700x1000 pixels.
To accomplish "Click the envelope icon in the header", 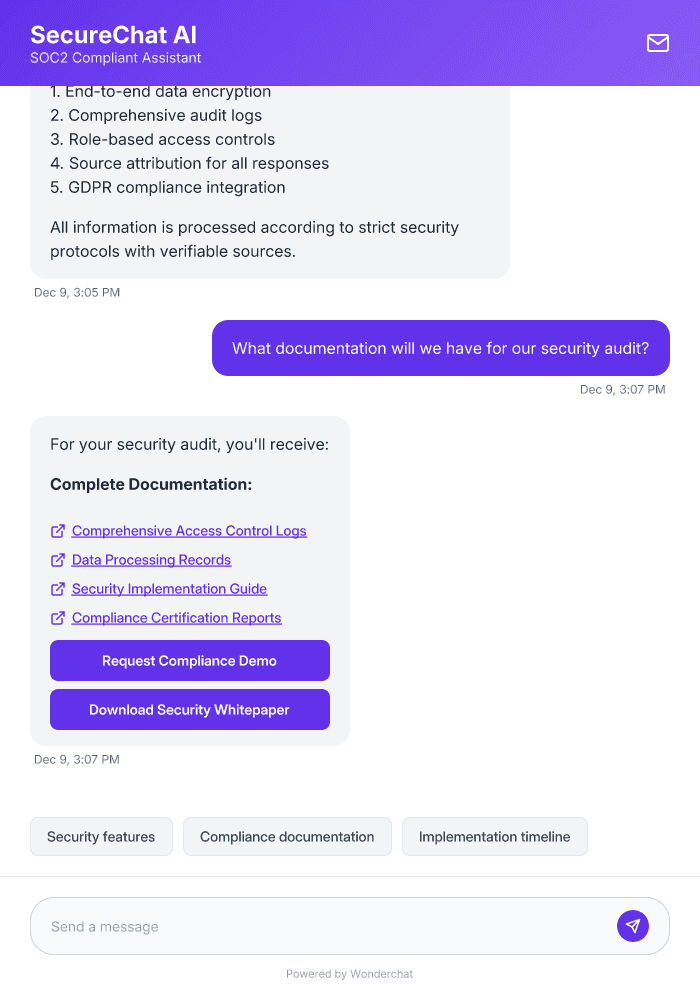I will click(x=658, y=43).
